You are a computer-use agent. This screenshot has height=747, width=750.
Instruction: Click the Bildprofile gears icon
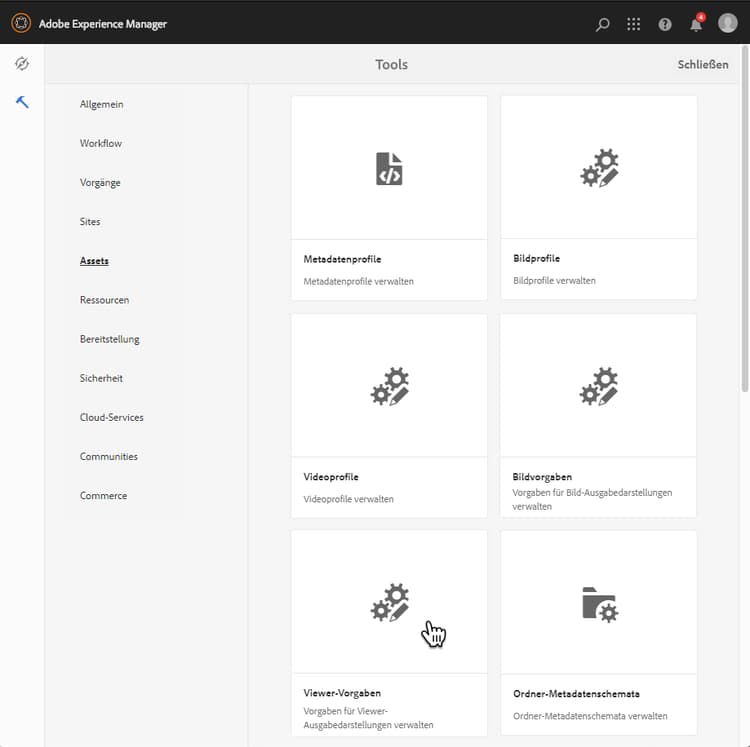click(x=599, y=168)
